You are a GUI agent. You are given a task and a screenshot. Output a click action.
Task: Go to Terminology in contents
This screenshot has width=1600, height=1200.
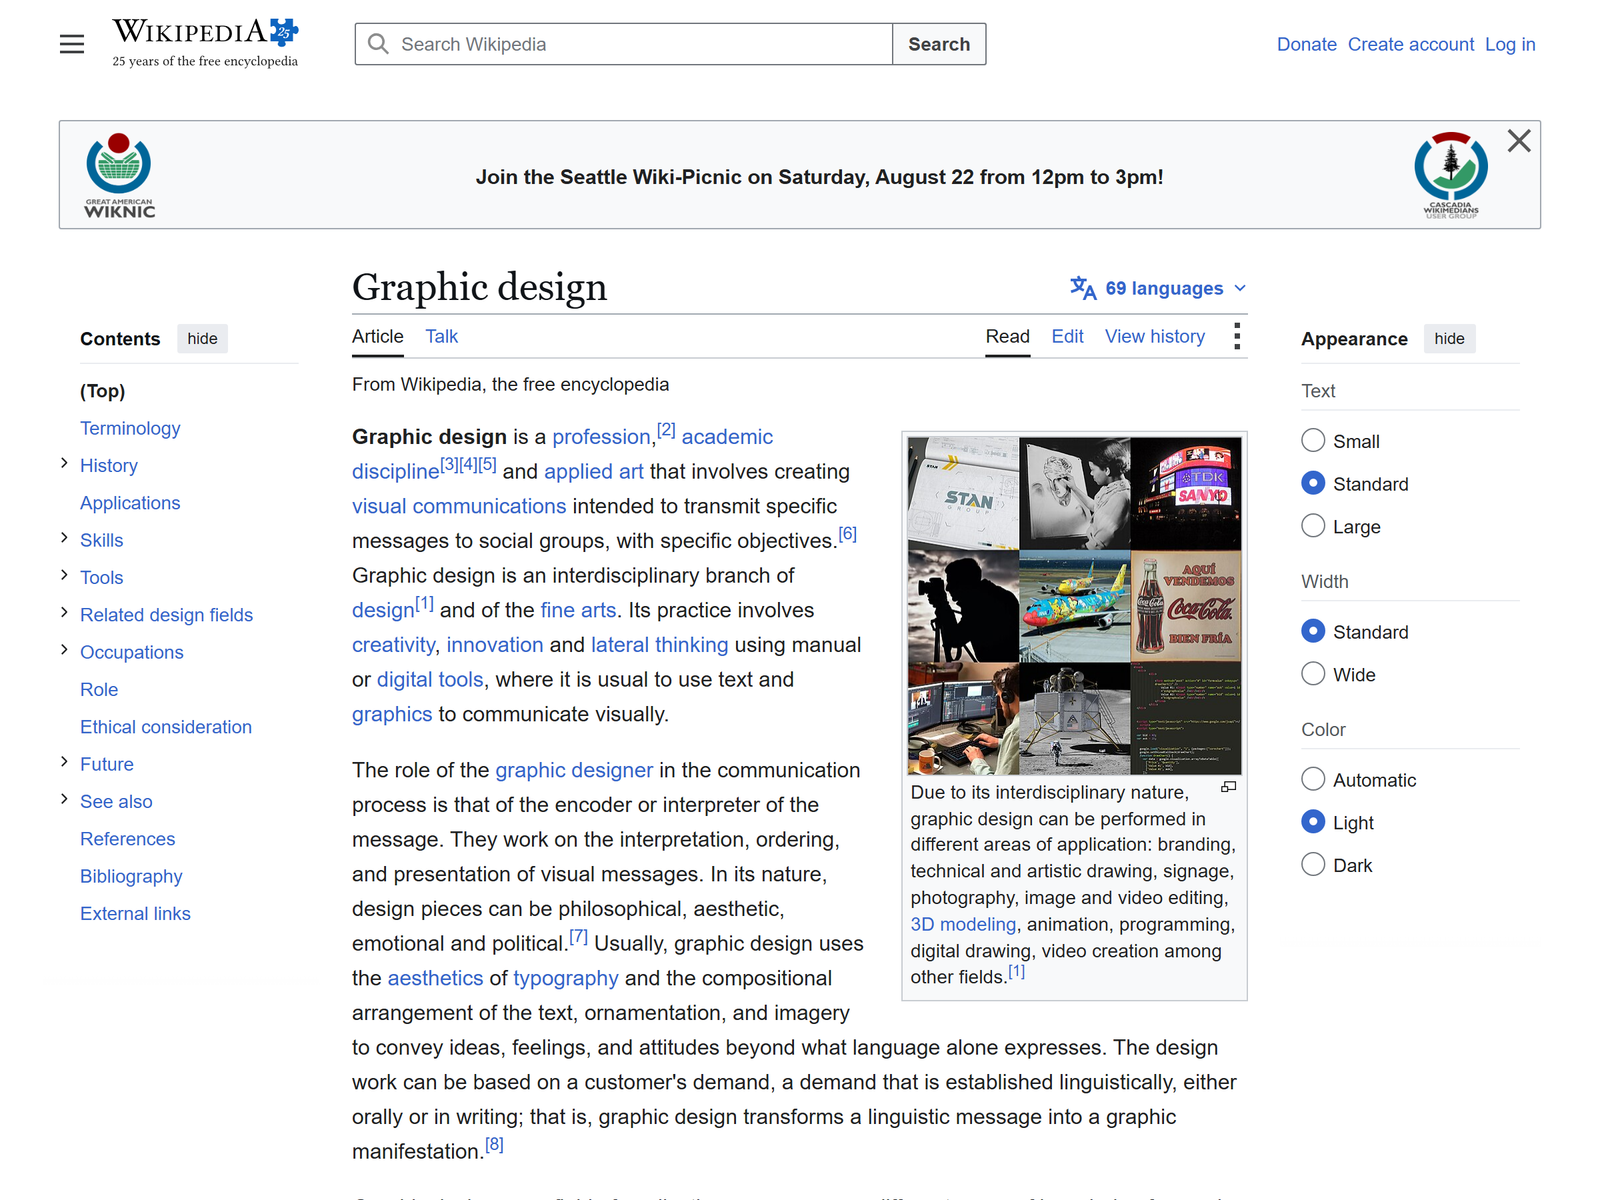130,428
